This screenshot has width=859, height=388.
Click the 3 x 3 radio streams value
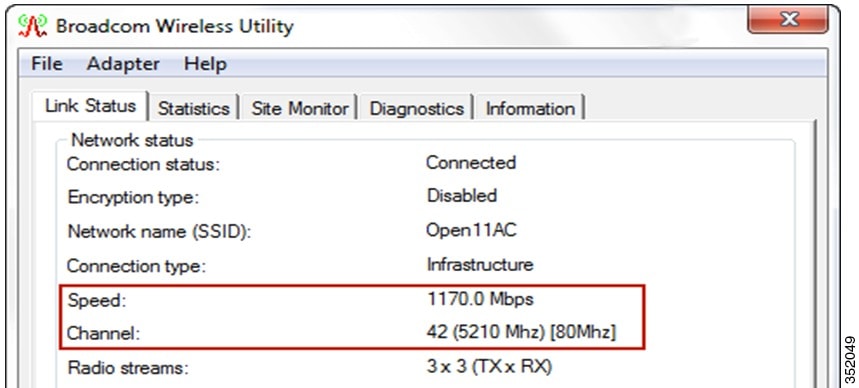489,367
